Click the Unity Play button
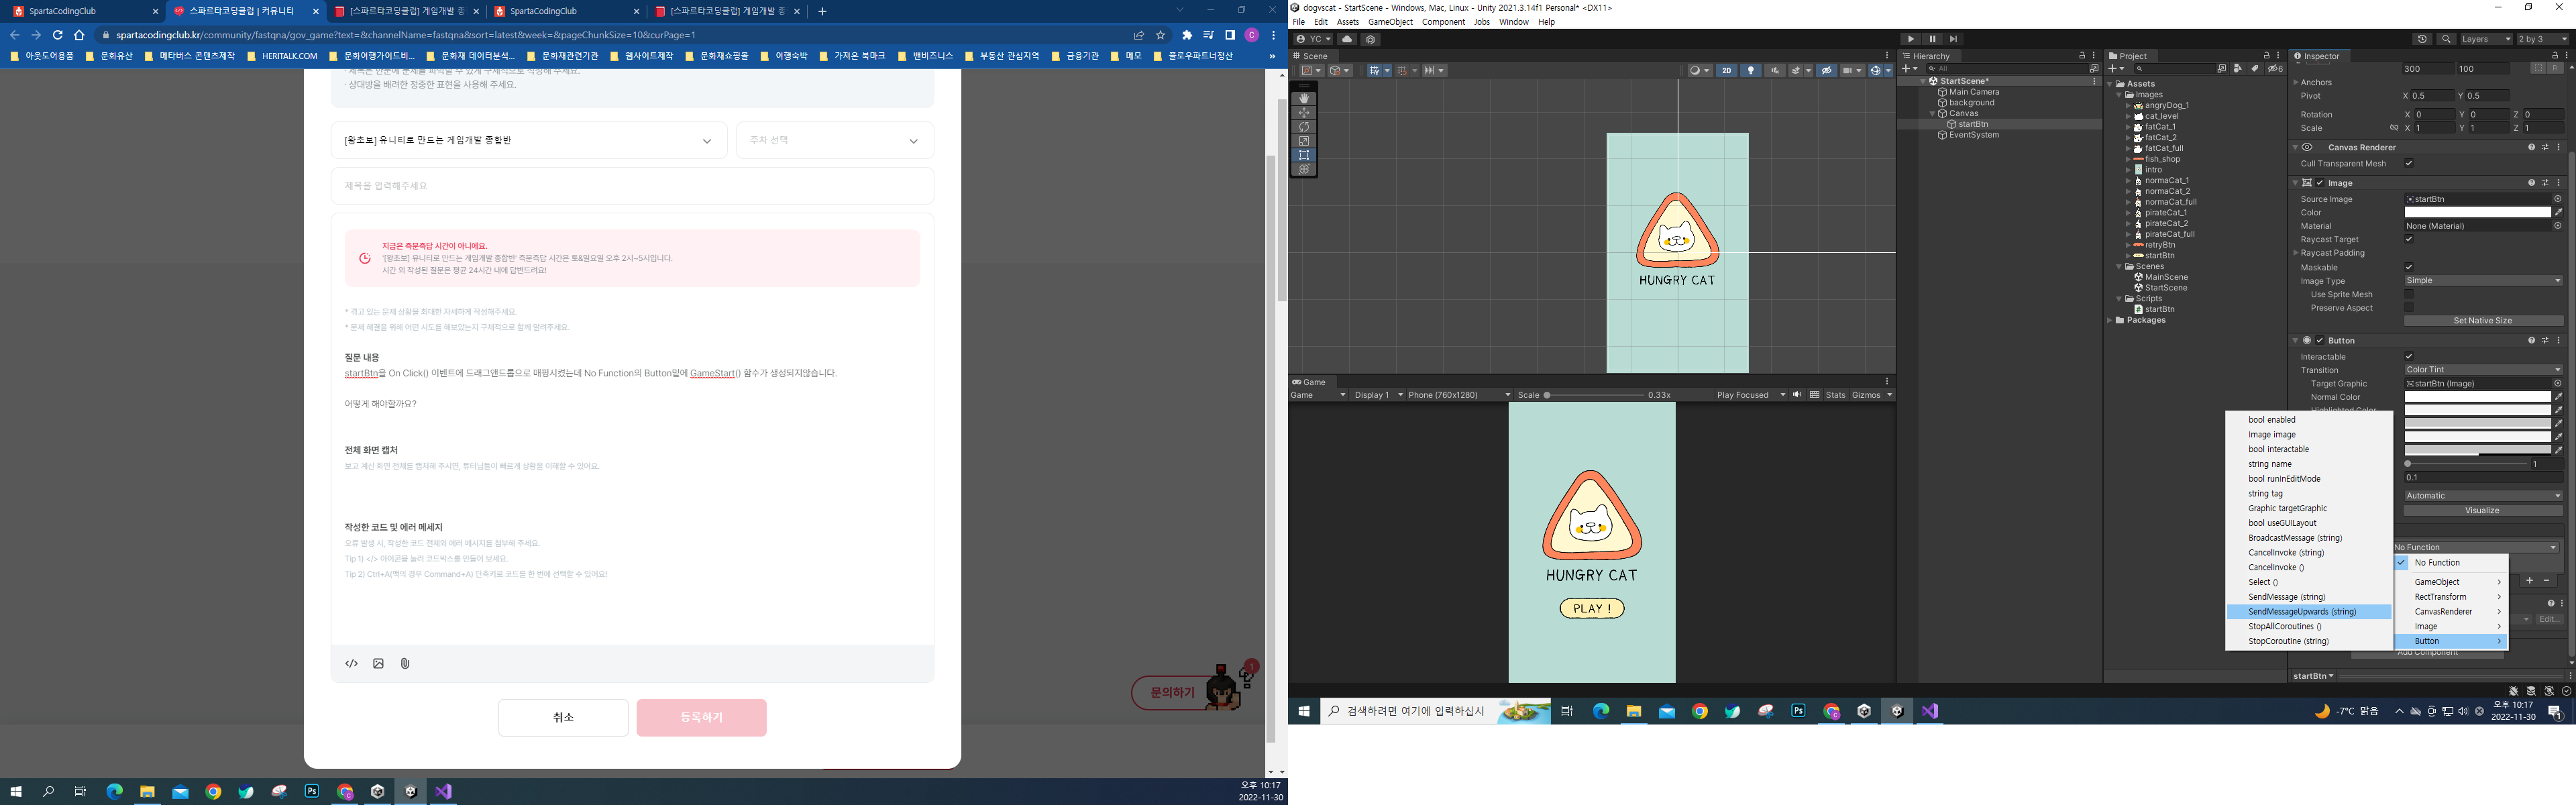The height and width of the screenshot is (805, 2576). [x=1911, y=39]
